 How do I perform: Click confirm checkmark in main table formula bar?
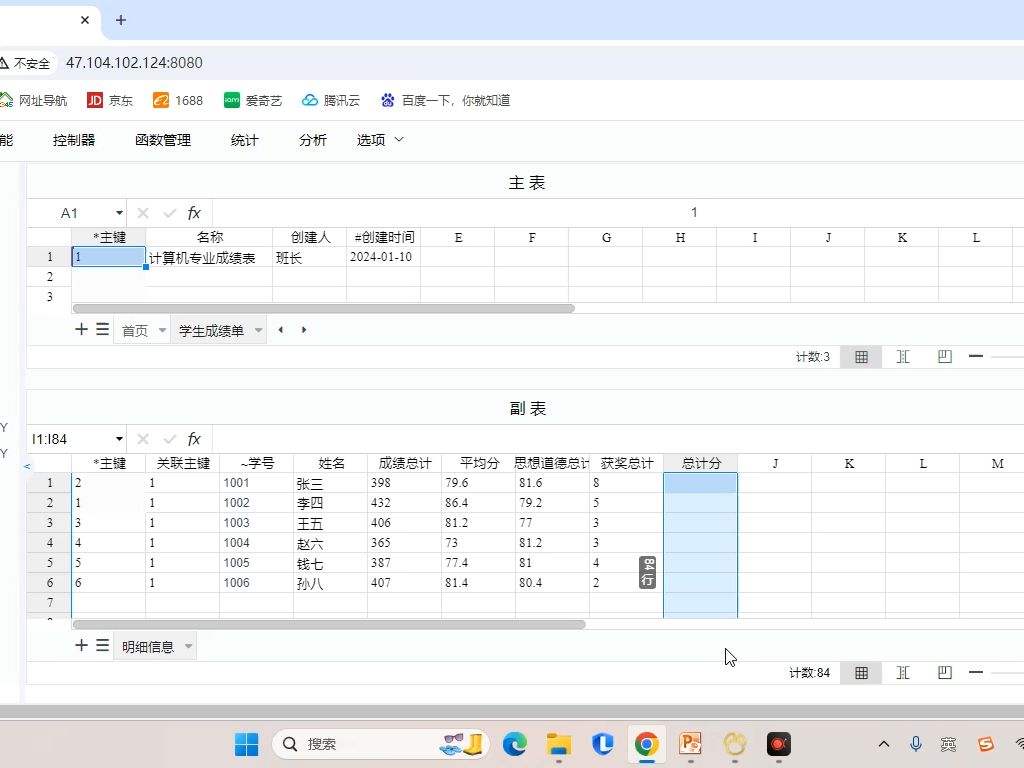click(170, 213)
